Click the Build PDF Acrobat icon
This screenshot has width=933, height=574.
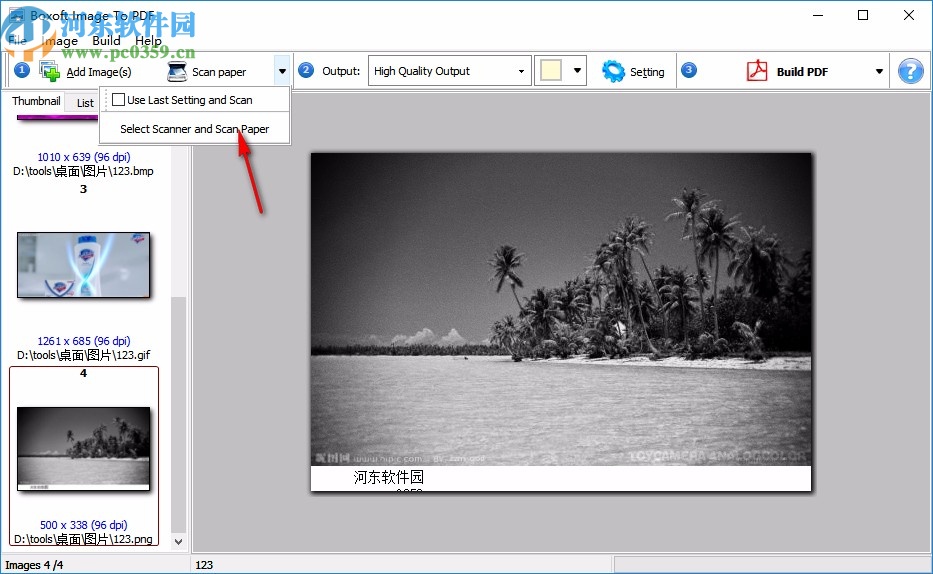757,71
